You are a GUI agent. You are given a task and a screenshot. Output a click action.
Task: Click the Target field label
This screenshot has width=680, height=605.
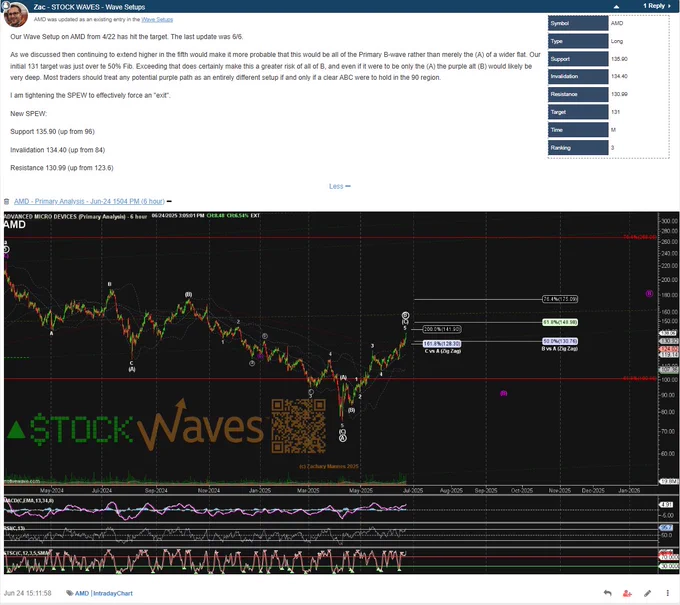coord(578,112)
